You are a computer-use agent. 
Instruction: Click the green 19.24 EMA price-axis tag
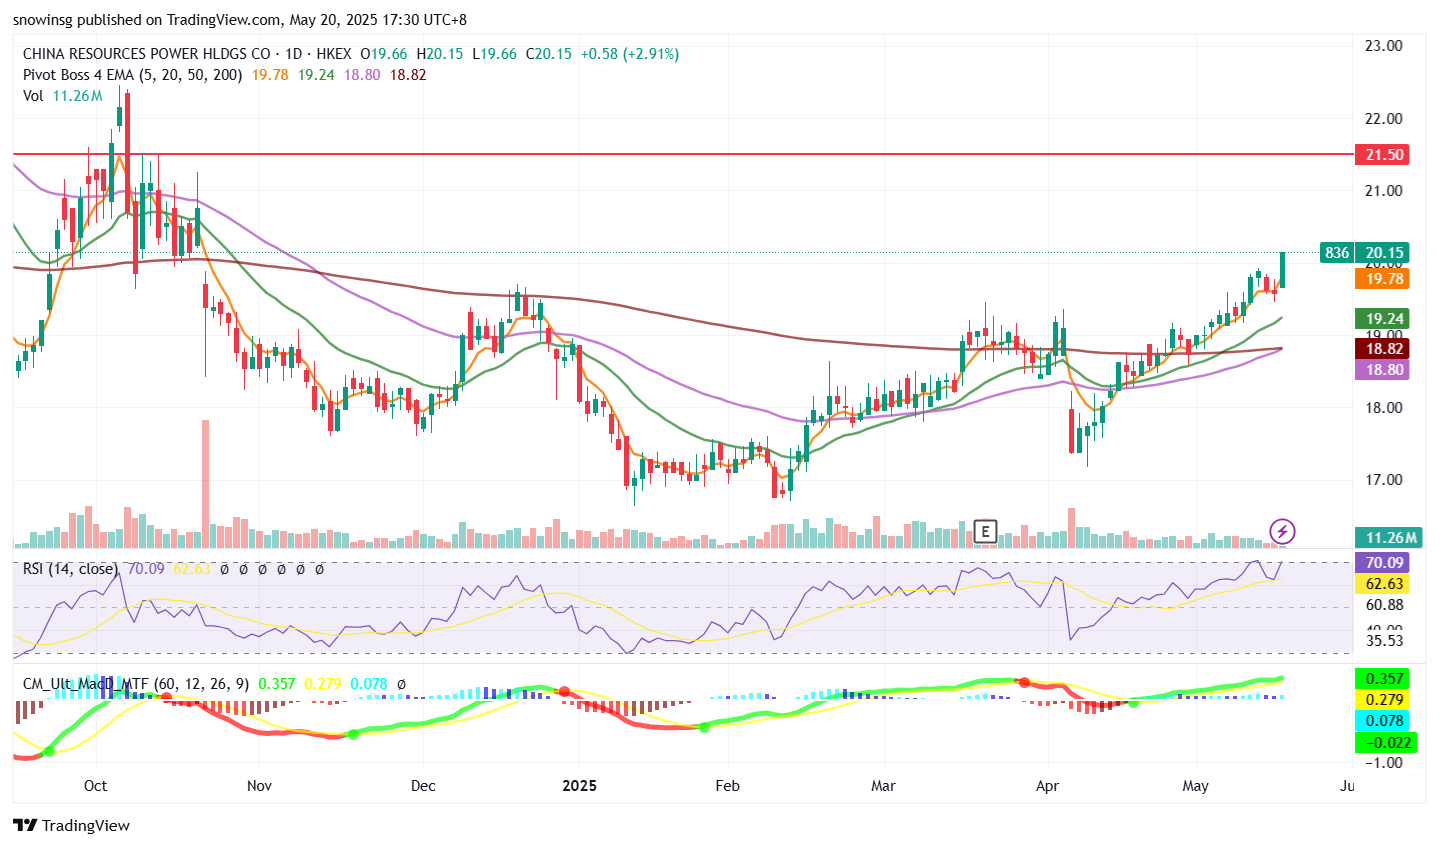click(x=1381, y=319)
